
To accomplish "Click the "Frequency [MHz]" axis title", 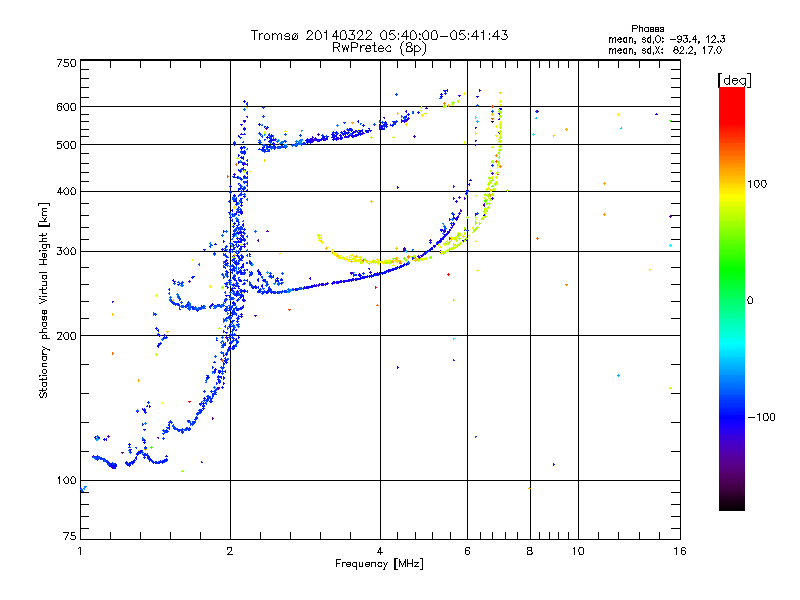I will tap(379, 564).
